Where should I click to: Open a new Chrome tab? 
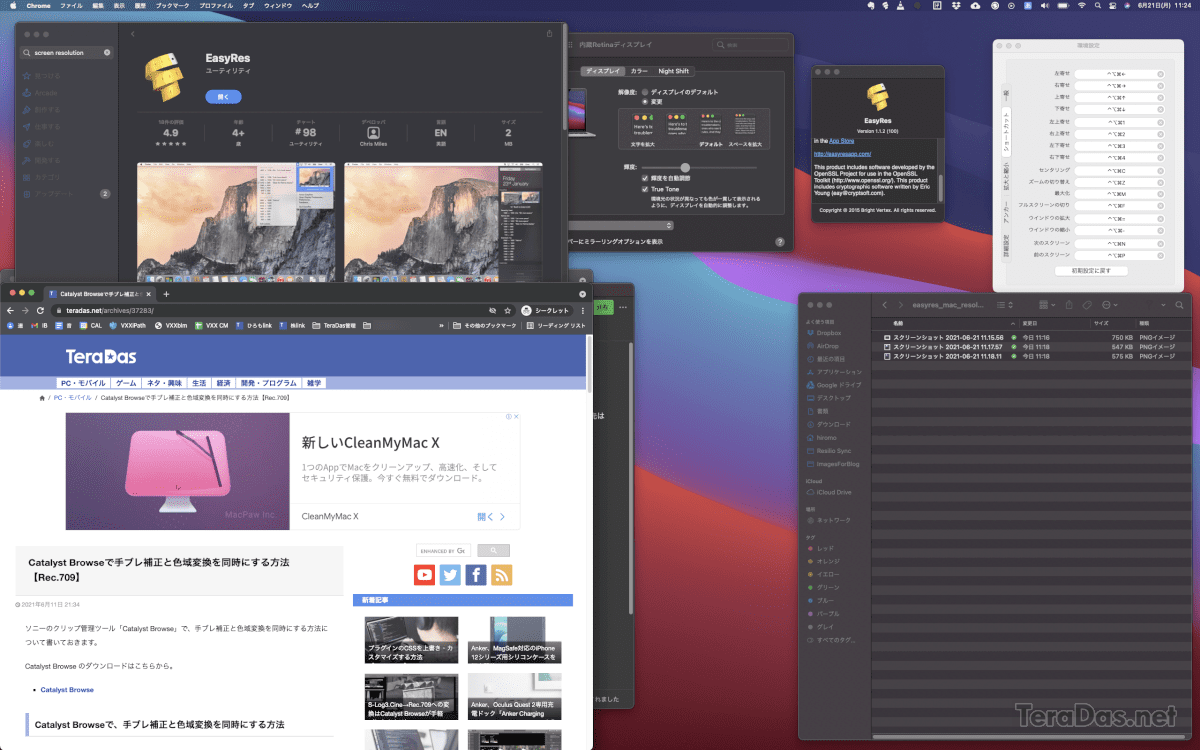(x=166, y=294)
